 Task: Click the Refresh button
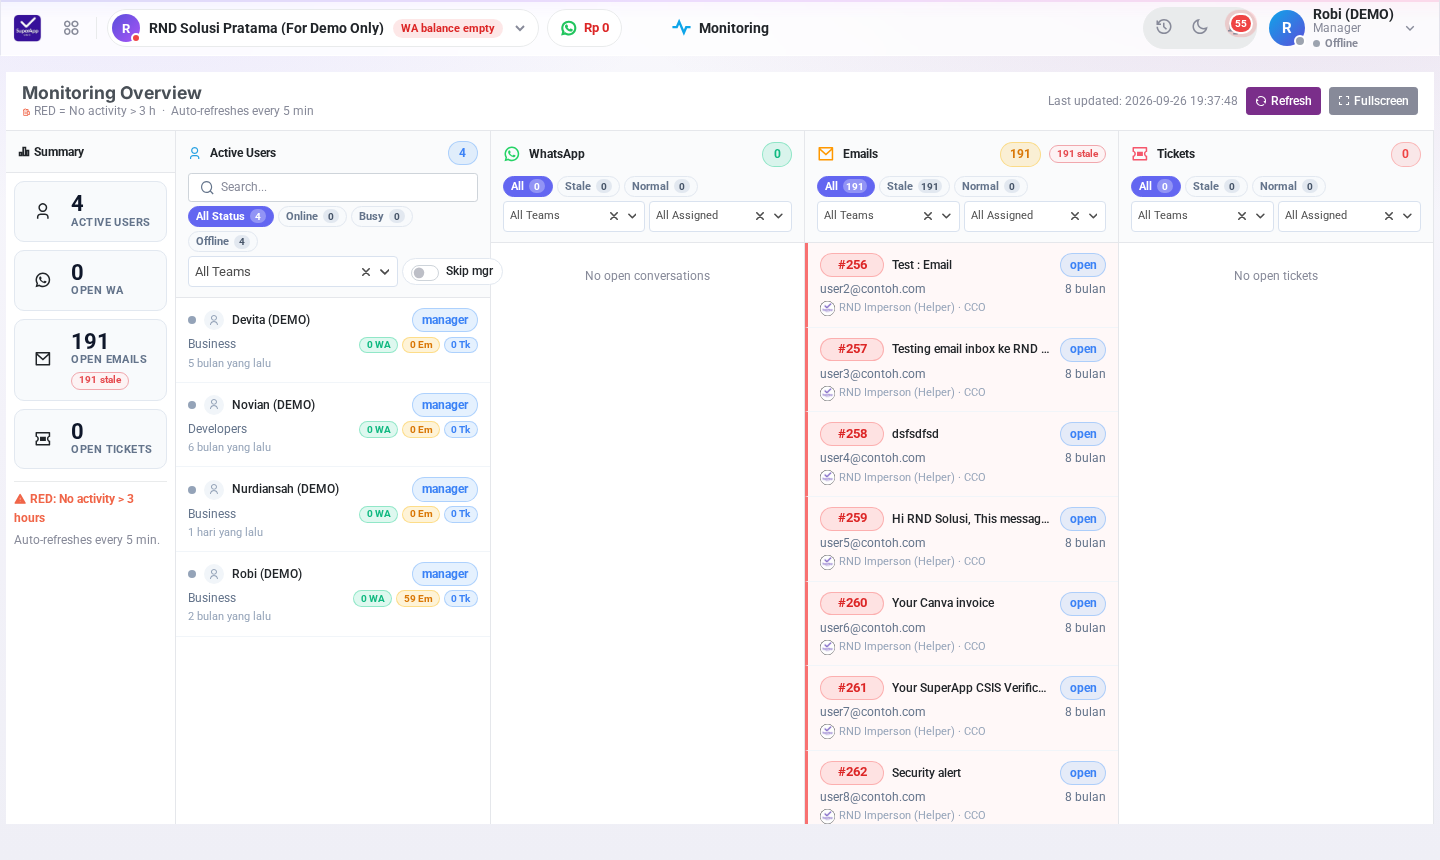1283,101
